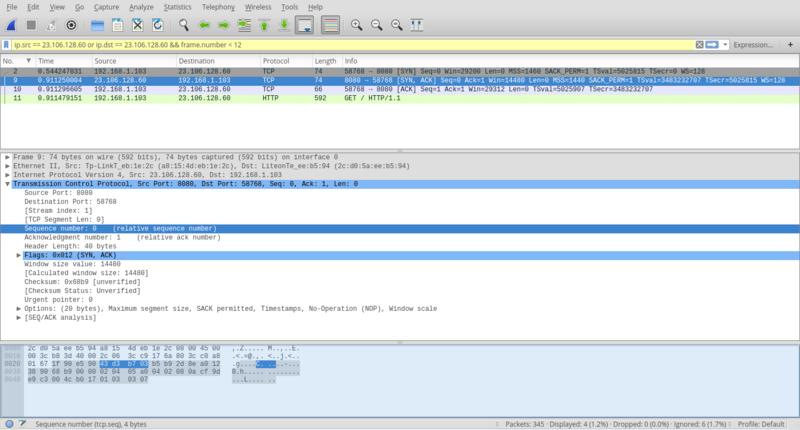Viewport: 800px width, 430px height.
Task: Expand the Flags: 0x012 (SYN, ACK) row
Action: [x=20, y=255]
